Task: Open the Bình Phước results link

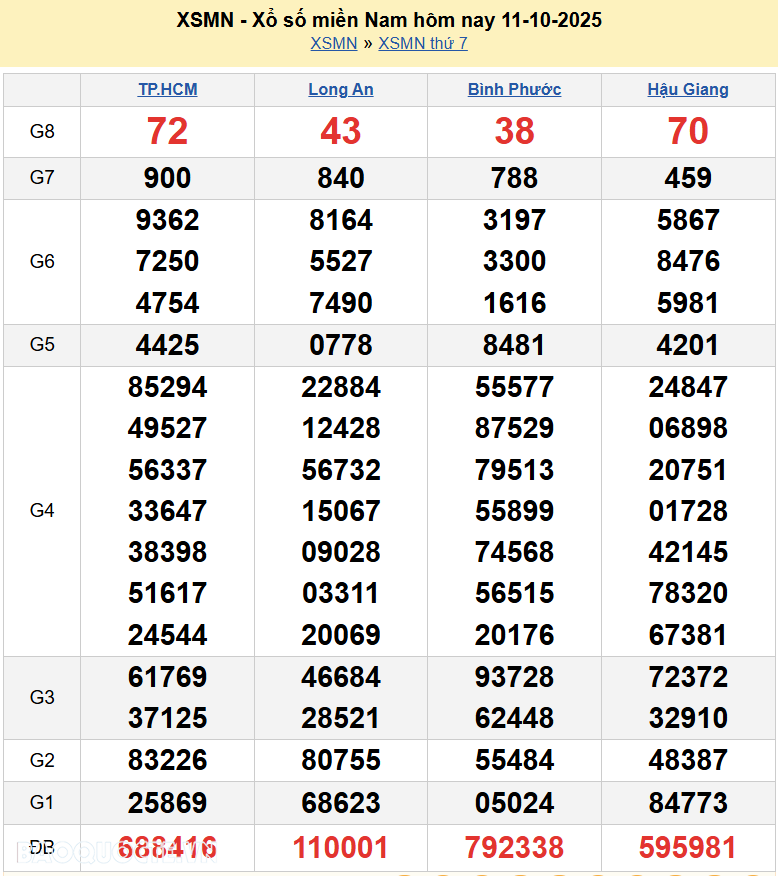Action: (x=514, y=89)
